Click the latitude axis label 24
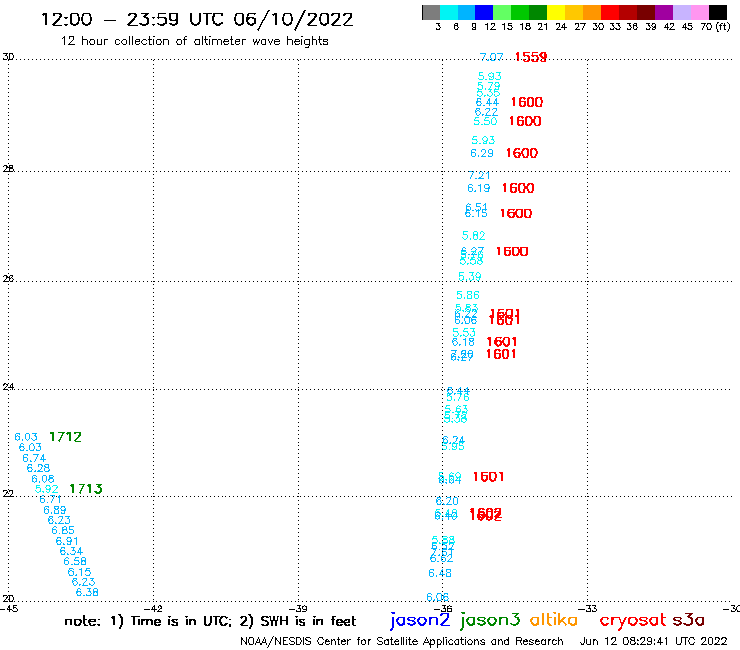 8,387
